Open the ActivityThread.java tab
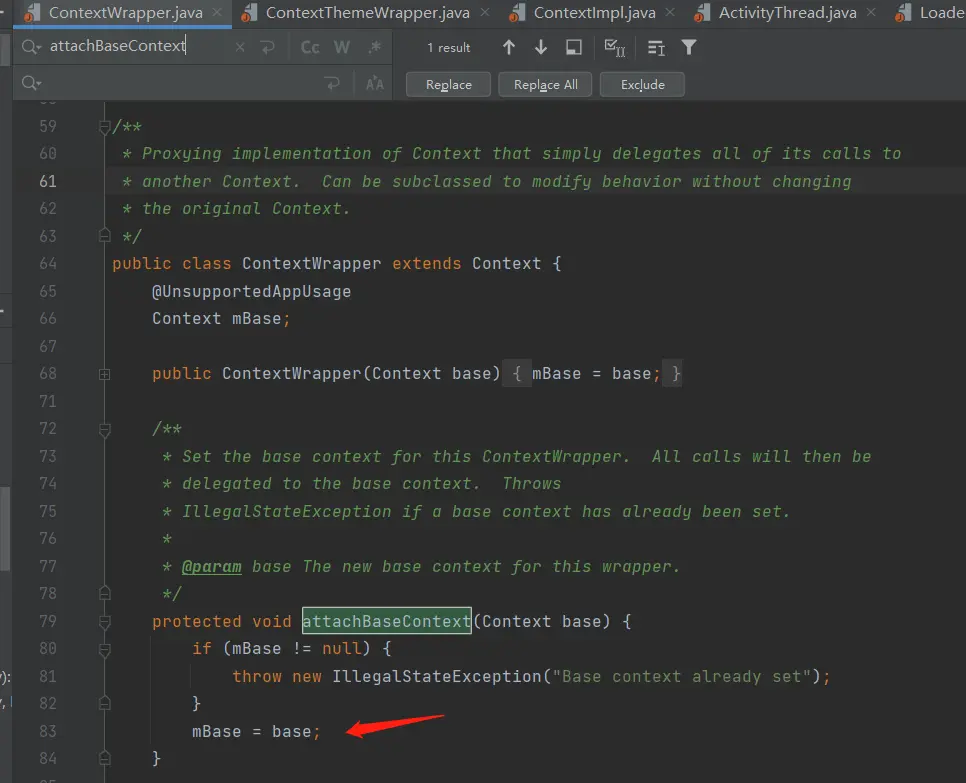This screenshot has width=966, height=783. click(788, 13)
